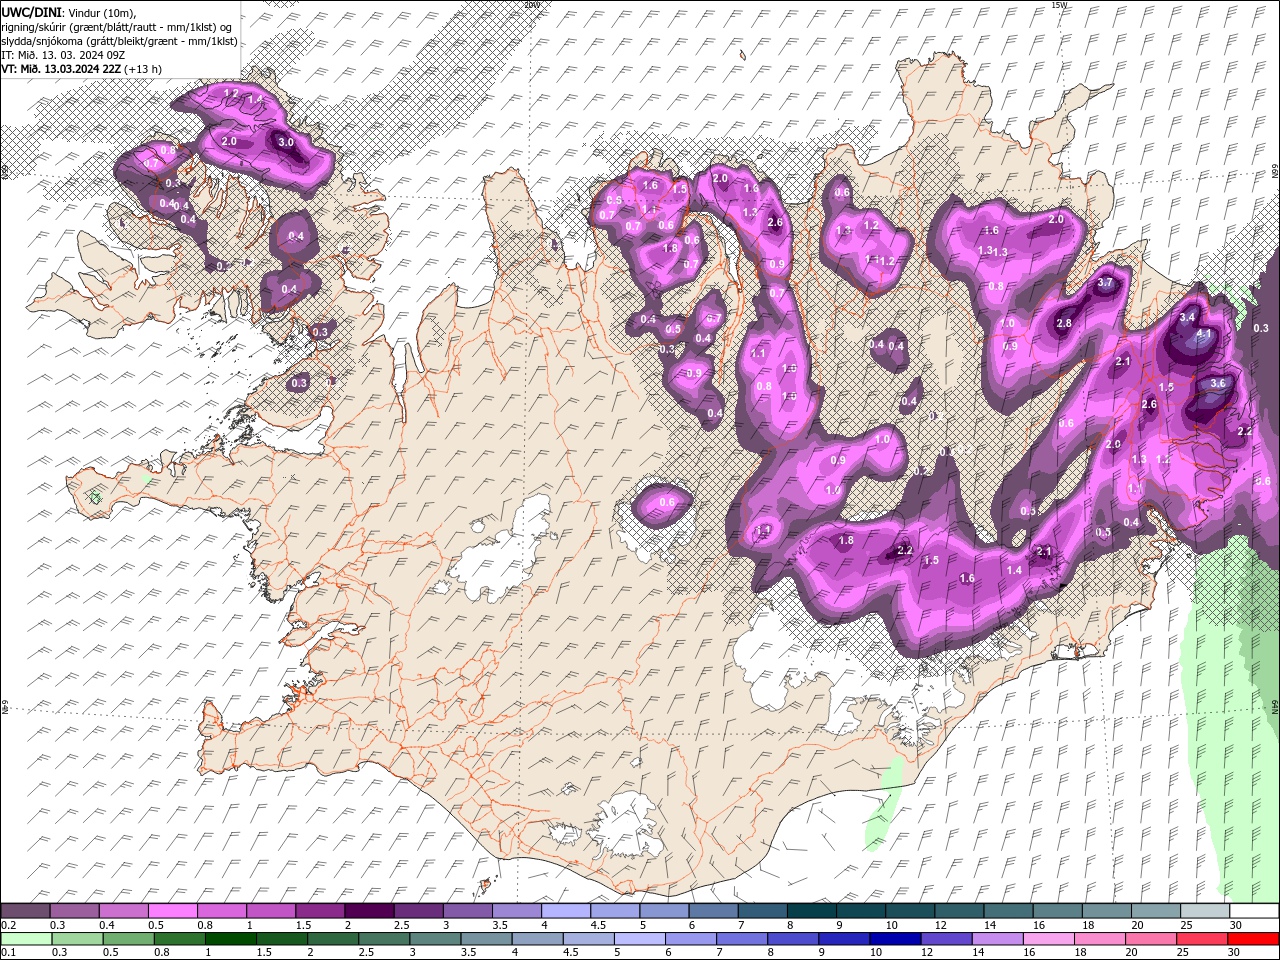Select the 0.2 dusky purple swatch, upper legend row
This screenshot has height=960, width=1280.
pos(25,911)
